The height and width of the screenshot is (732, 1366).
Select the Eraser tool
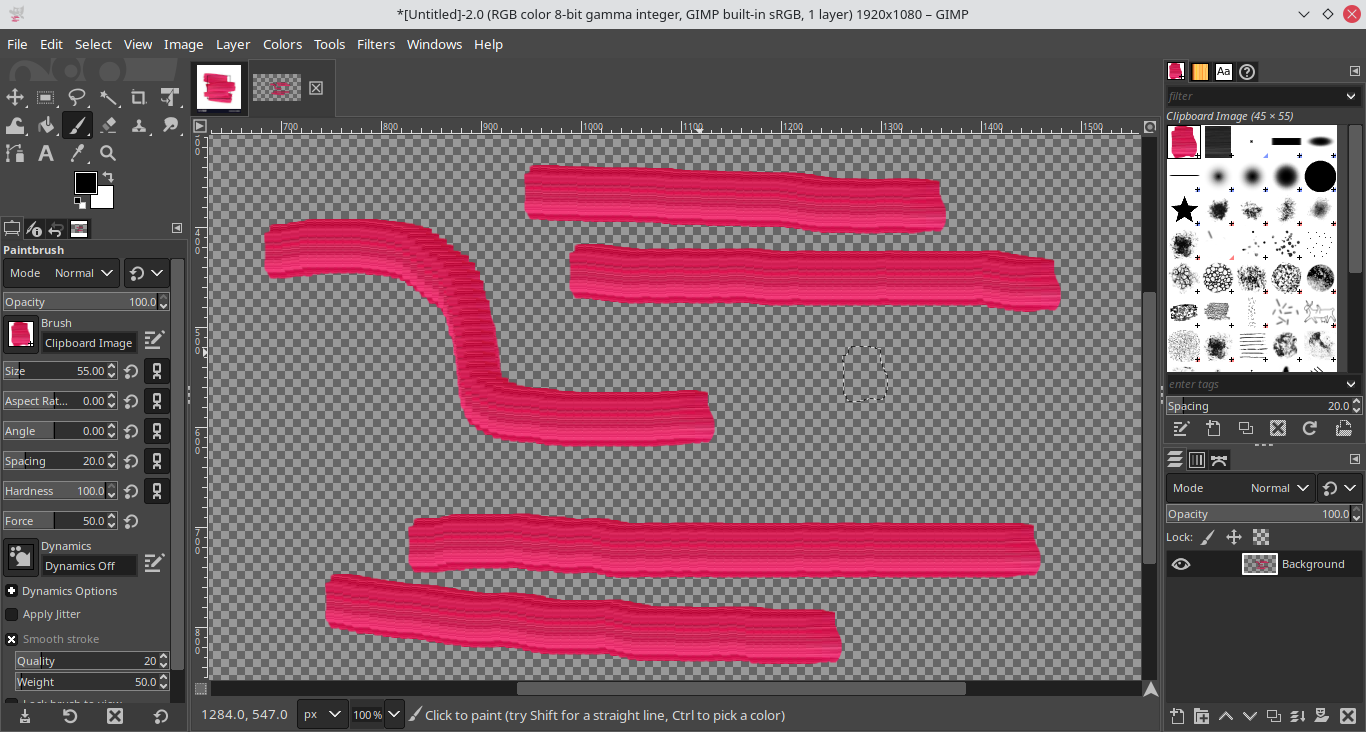tap(108, 125)
